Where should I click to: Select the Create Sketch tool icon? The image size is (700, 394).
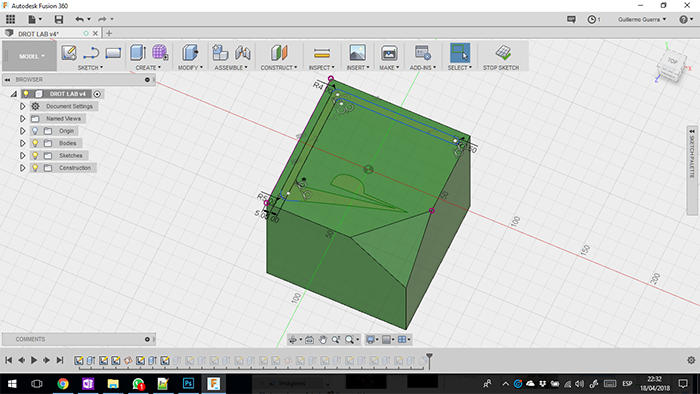click(69, 53)
